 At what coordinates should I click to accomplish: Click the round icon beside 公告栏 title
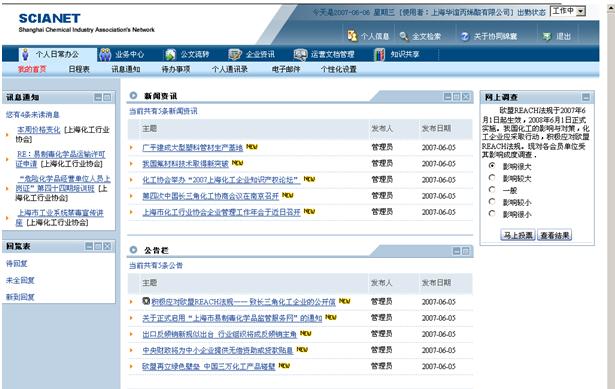[x=133, y=250]
